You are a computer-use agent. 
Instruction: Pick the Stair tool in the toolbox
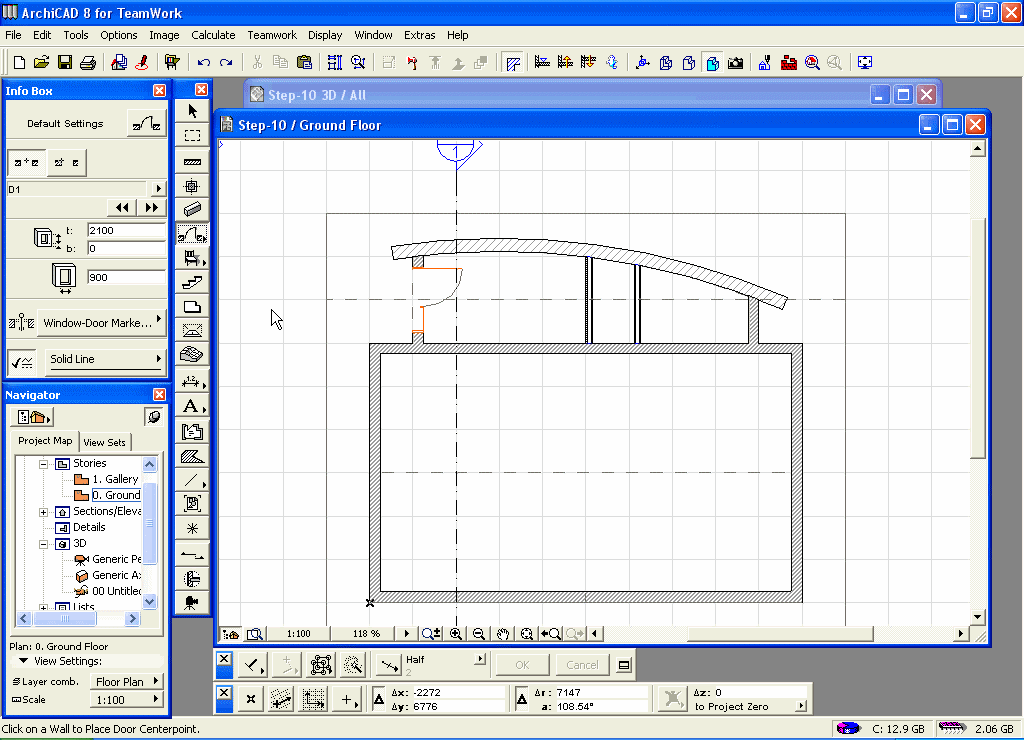pos(192,283)
